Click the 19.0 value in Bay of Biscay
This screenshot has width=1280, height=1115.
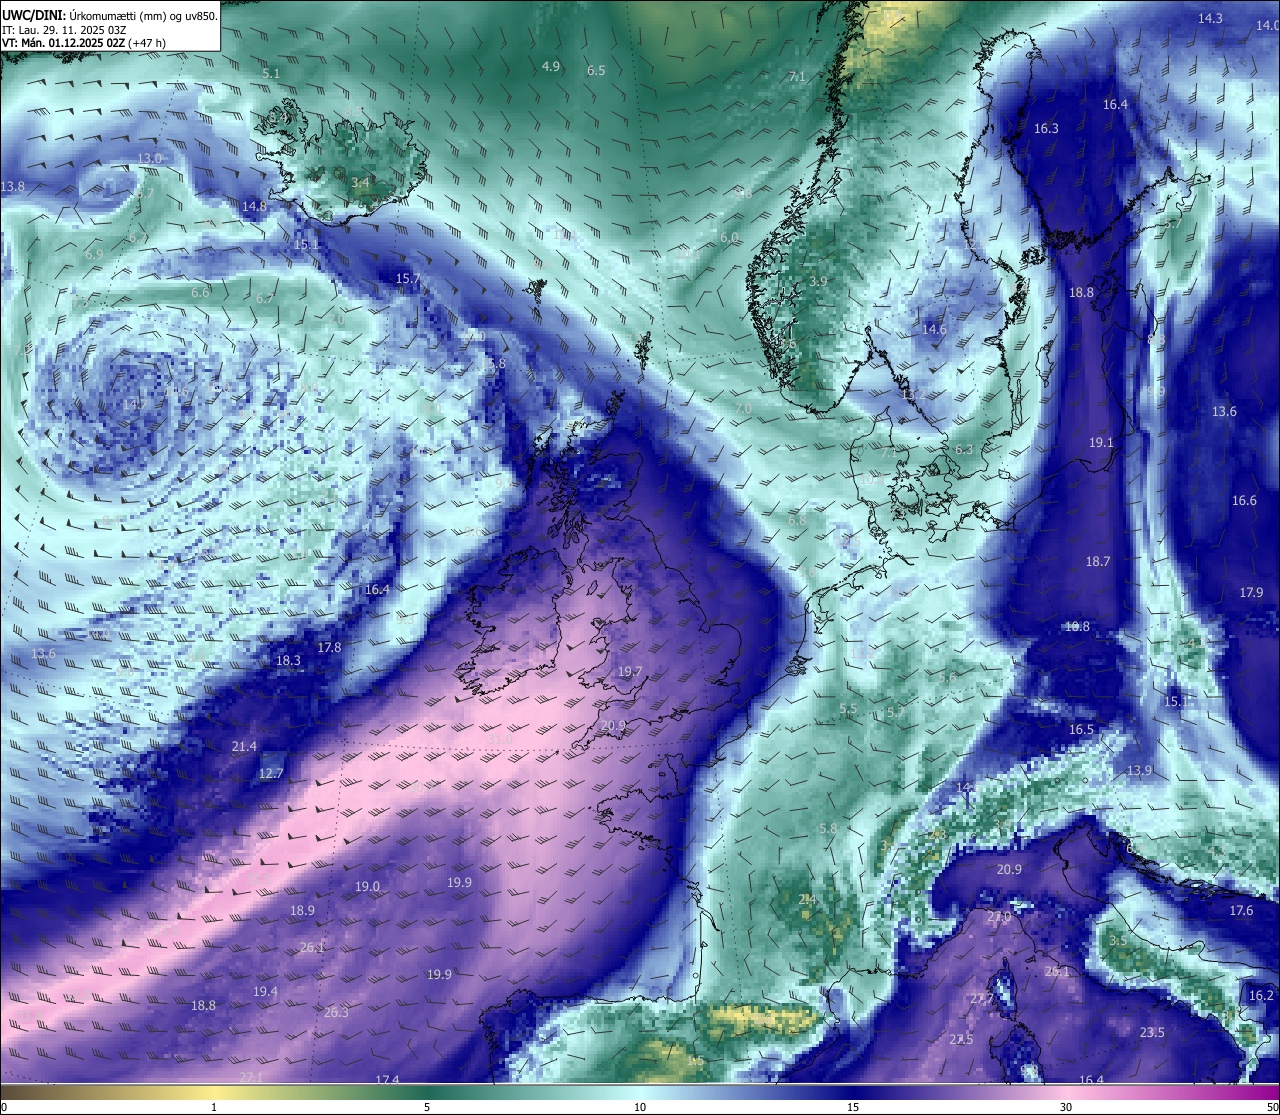367,887
